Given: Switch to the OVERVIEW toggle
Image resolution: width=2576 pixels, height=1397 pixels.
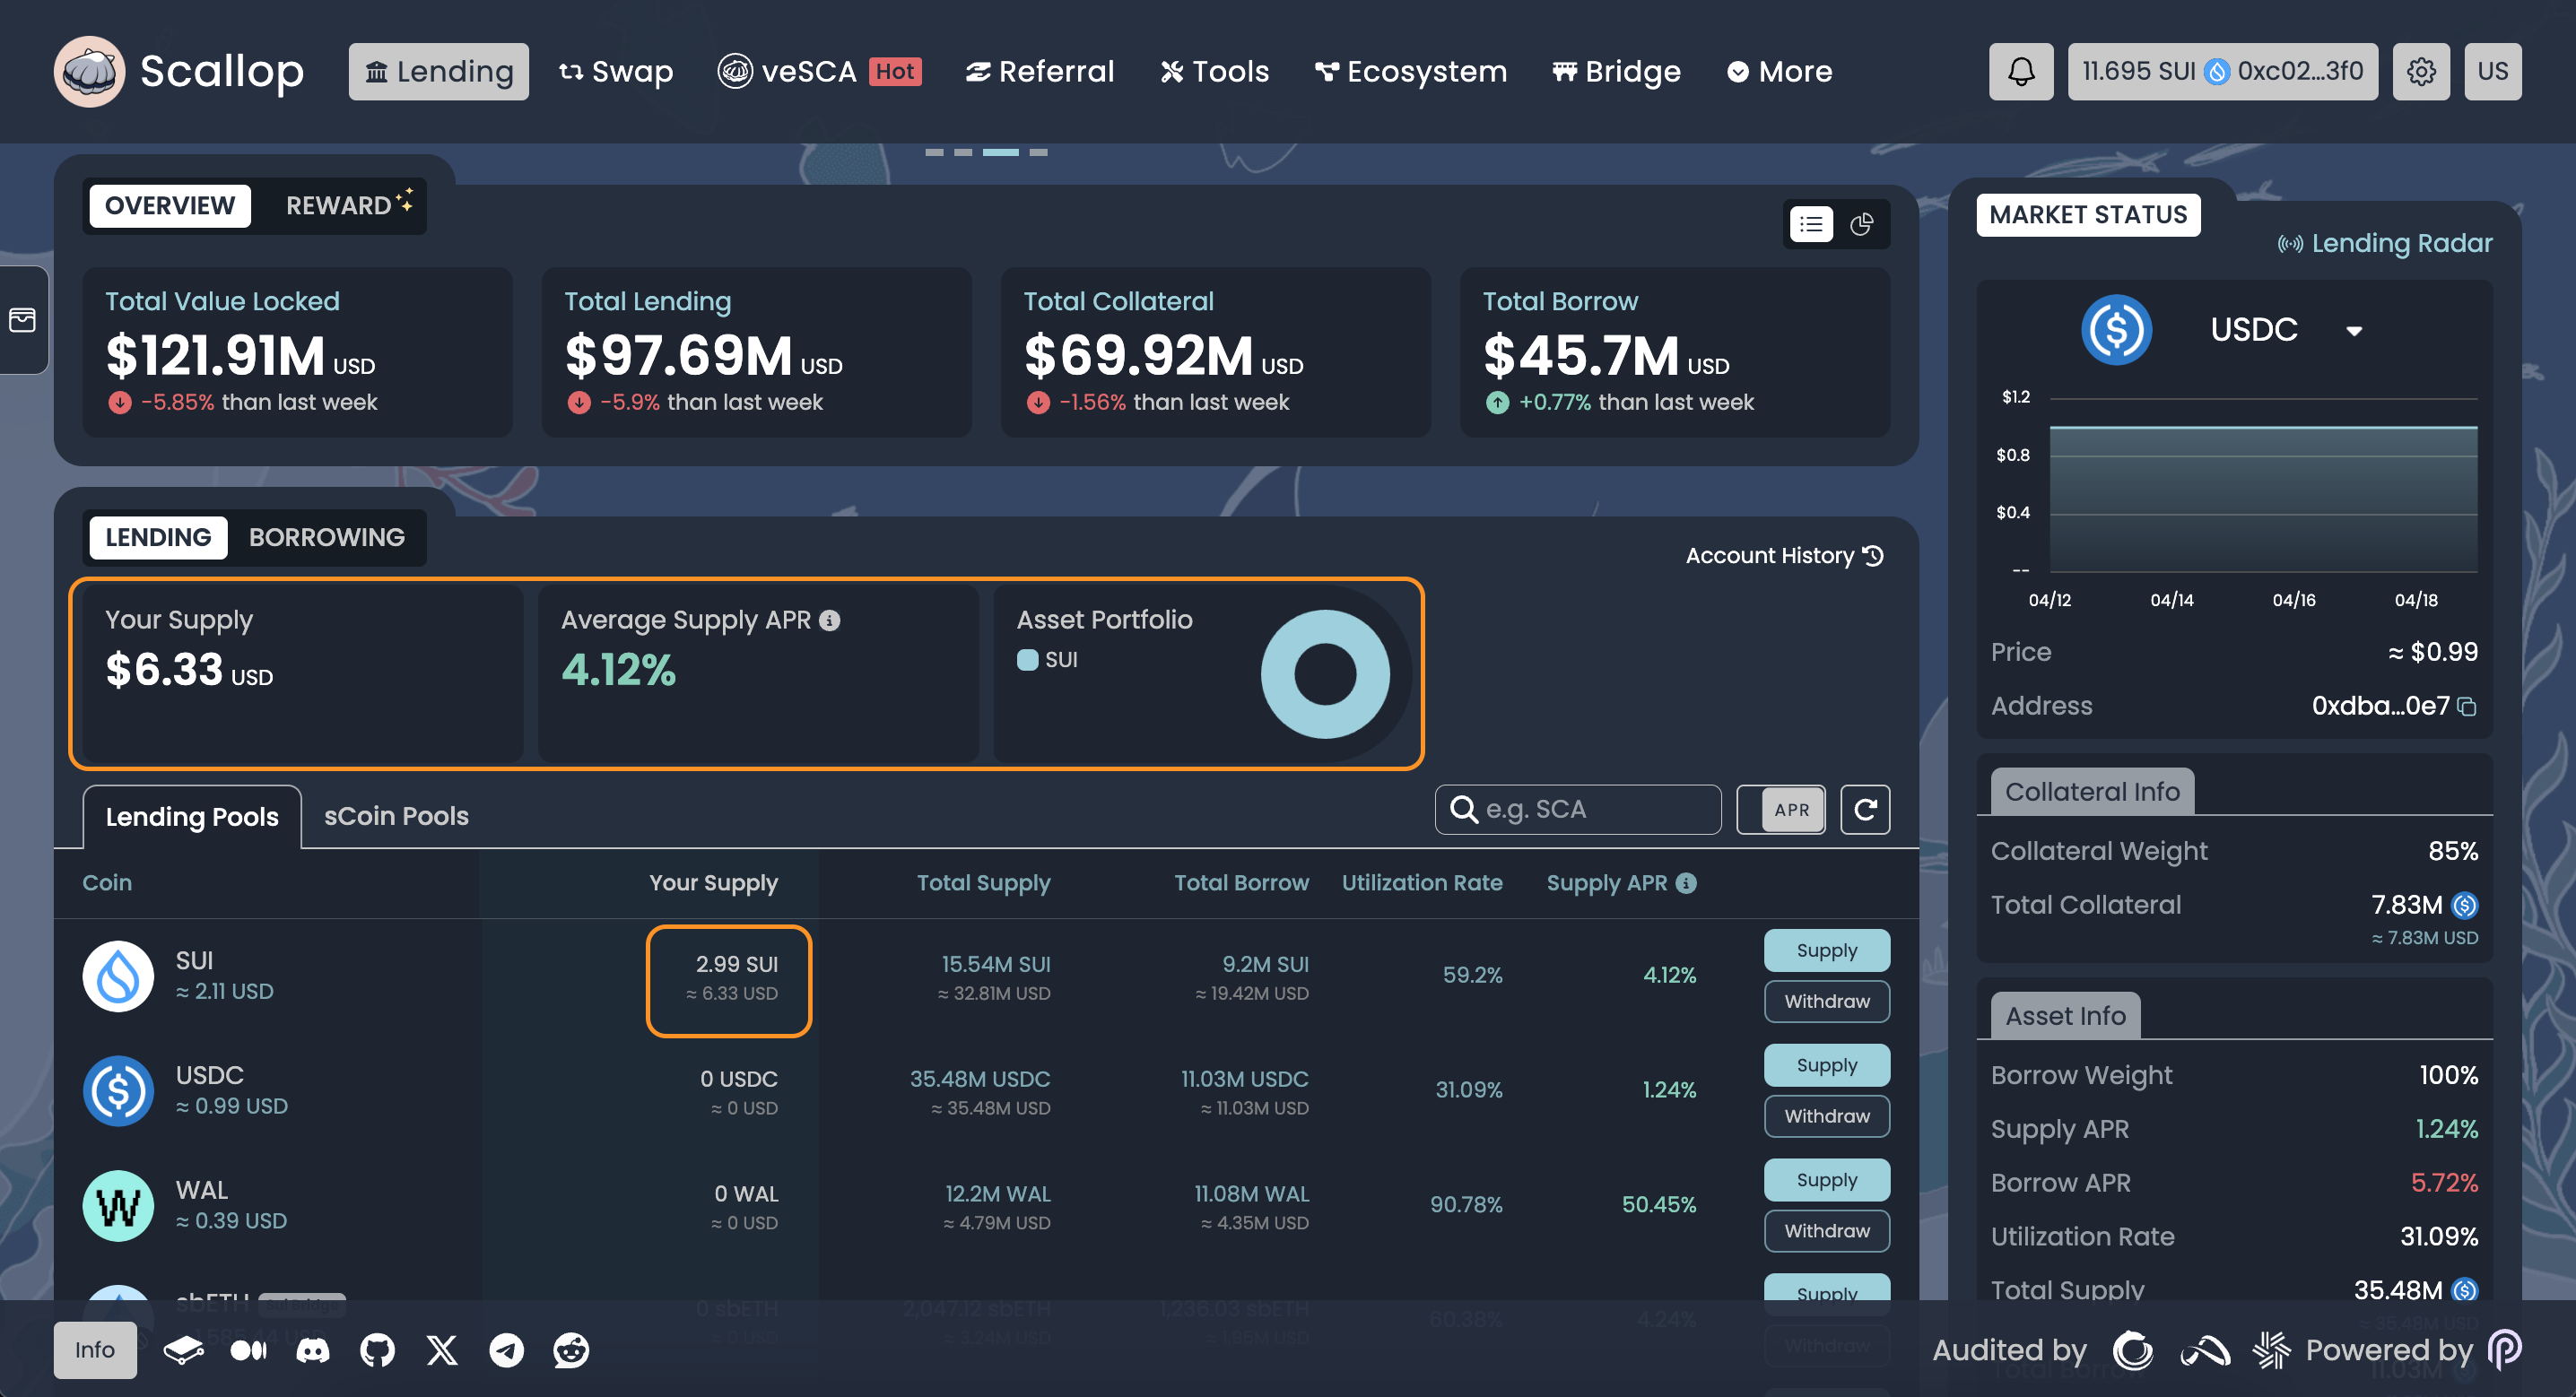Looking at the screenshot, I should click(170, 206).
